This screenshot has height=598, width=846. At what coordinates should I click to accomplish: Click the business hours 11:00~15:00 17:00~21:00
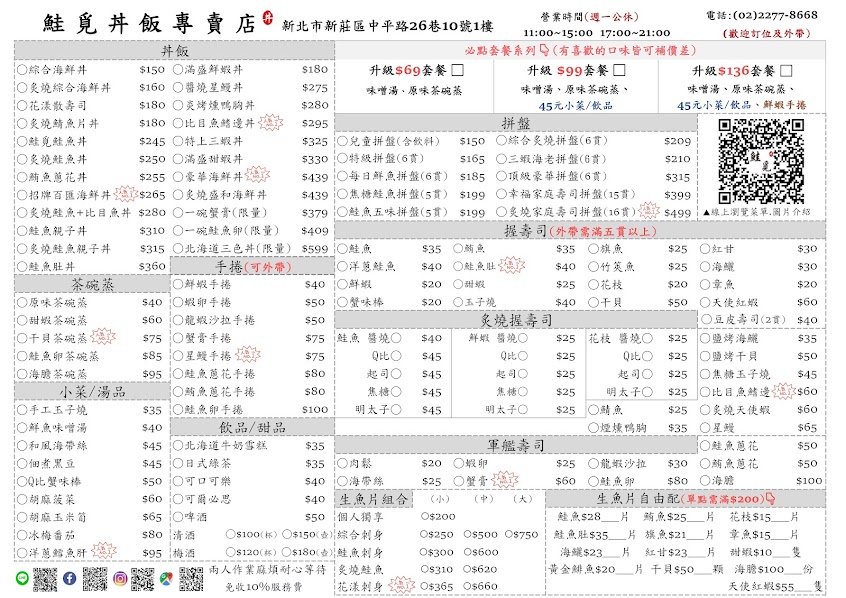(x=597, y=33)
